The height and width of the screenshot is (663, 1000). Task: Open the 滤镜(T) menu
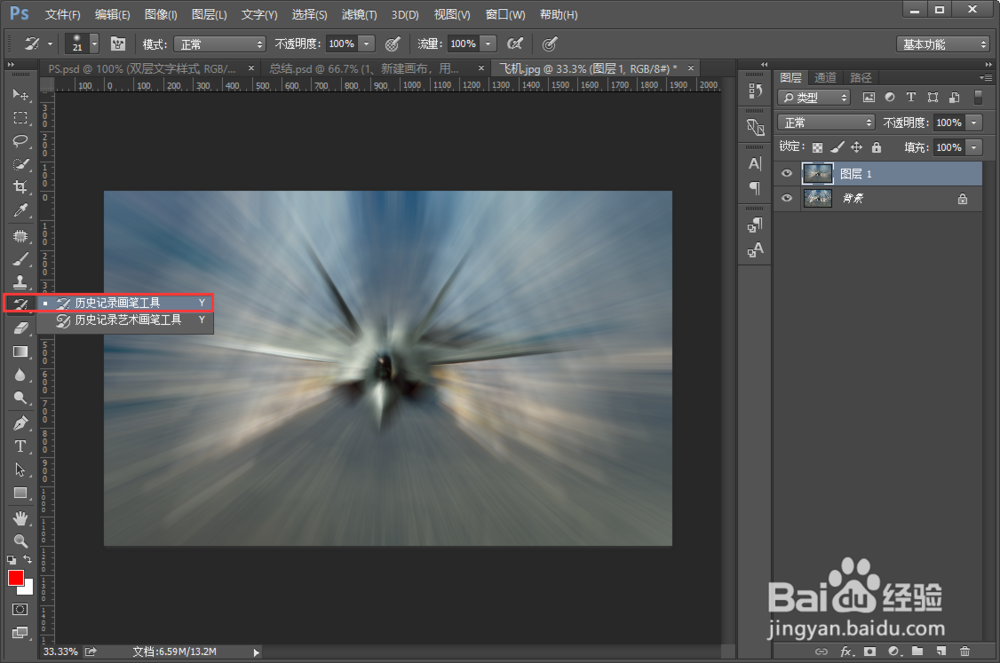pos(359,15)
